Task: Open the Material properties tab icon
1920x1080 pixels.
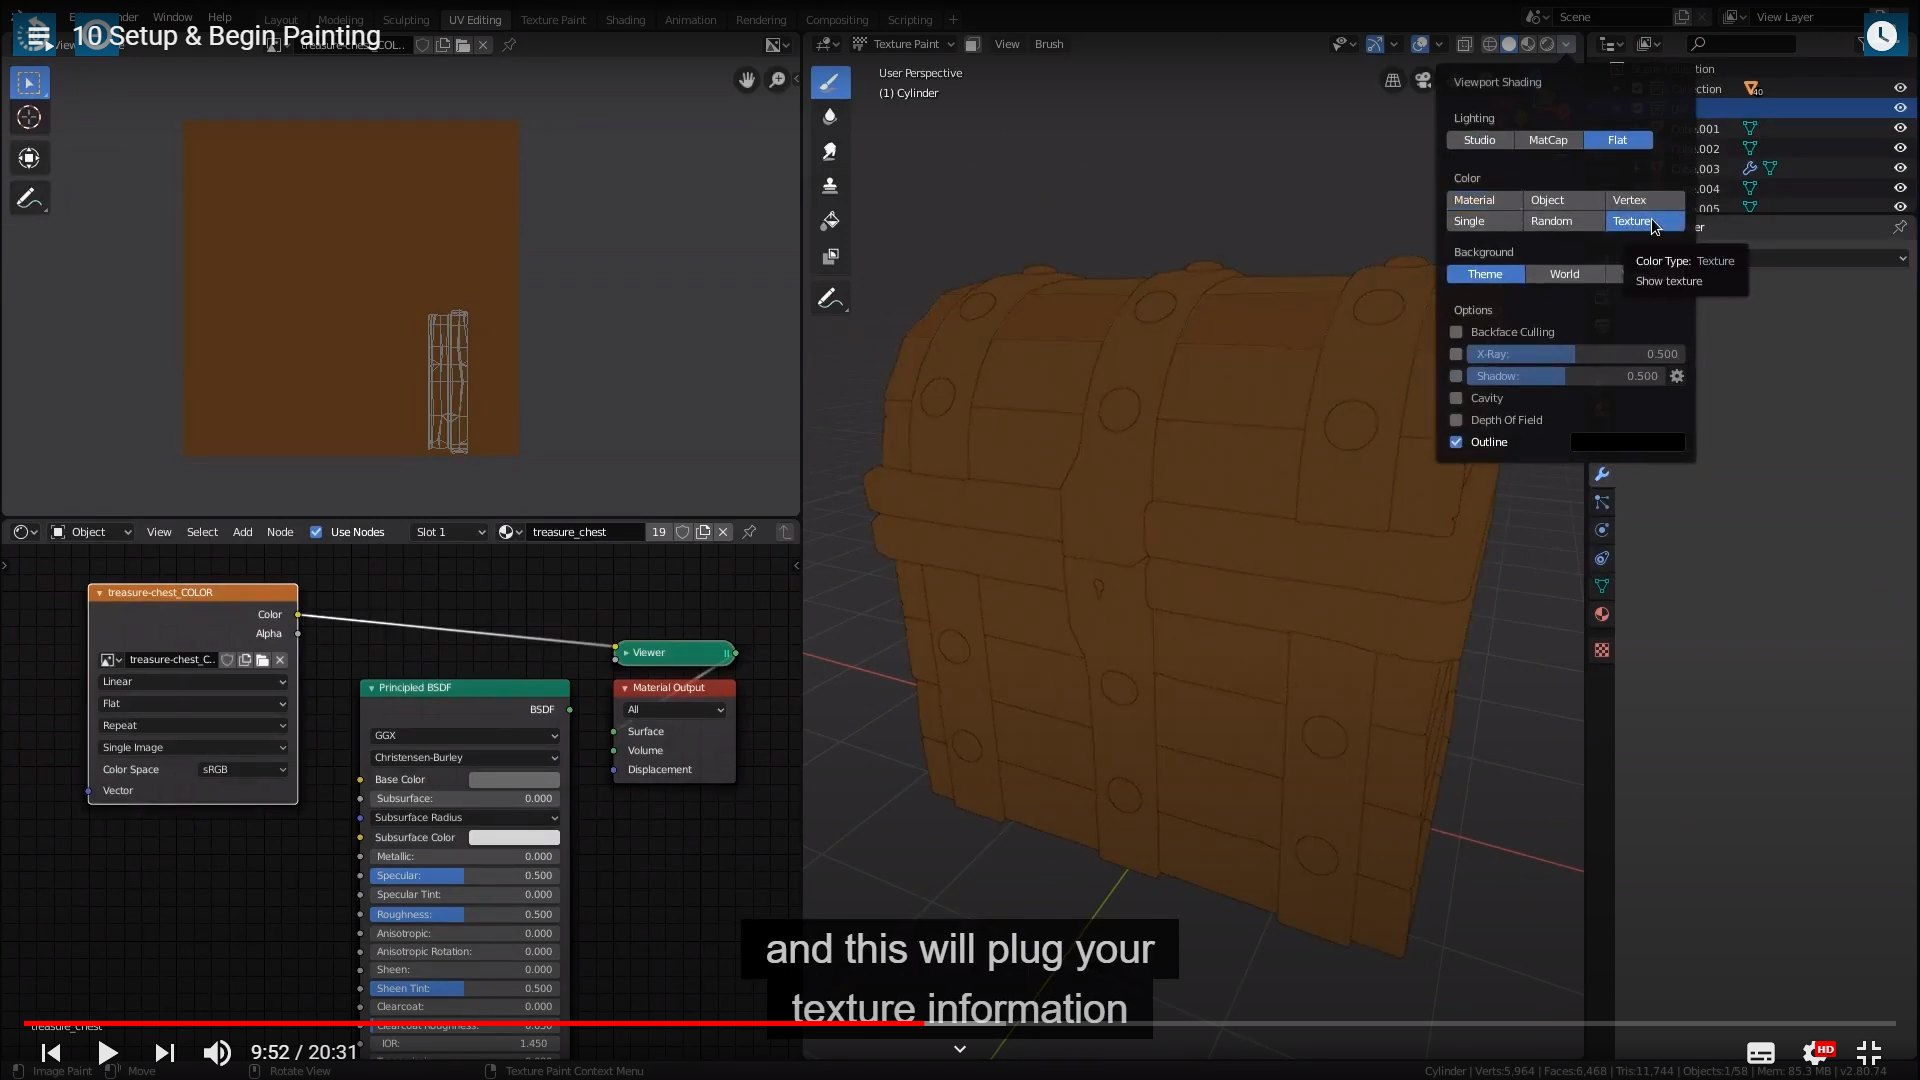Action: [x=1602, y=614]
